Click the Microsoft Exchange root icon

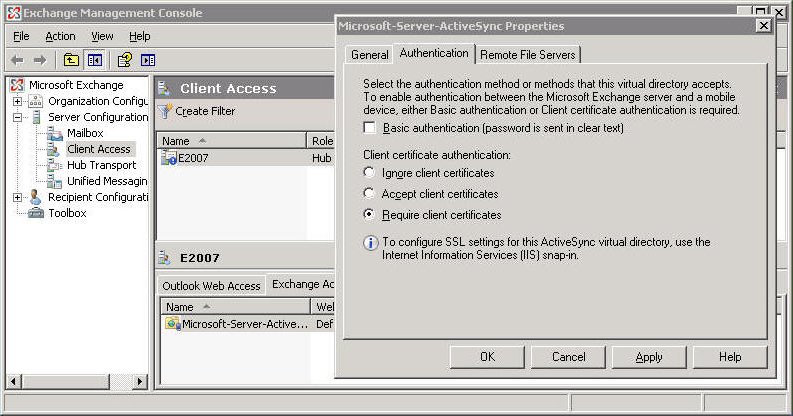click(x=17, y=85)
